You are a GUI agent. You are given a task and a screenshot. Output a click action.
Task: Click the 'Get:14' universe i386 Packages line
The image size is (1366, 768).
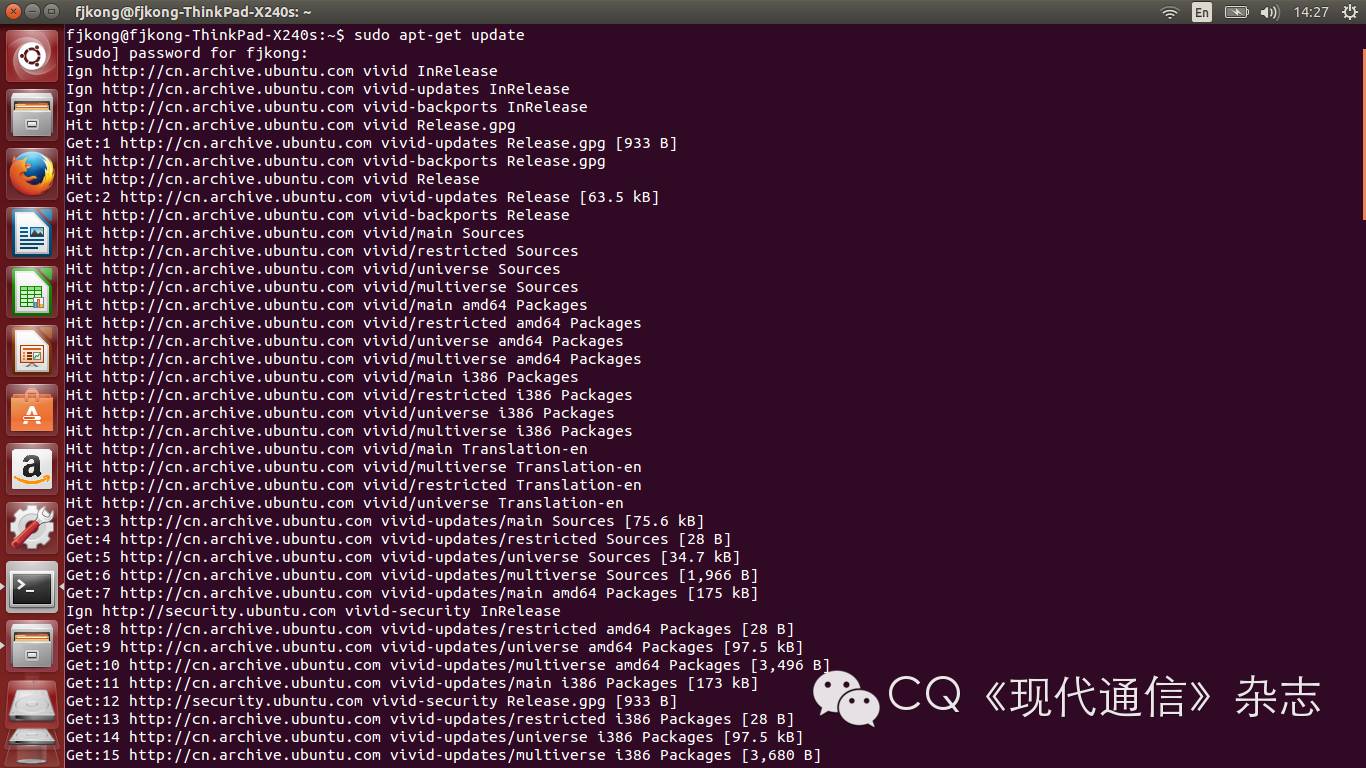(435, 737)
